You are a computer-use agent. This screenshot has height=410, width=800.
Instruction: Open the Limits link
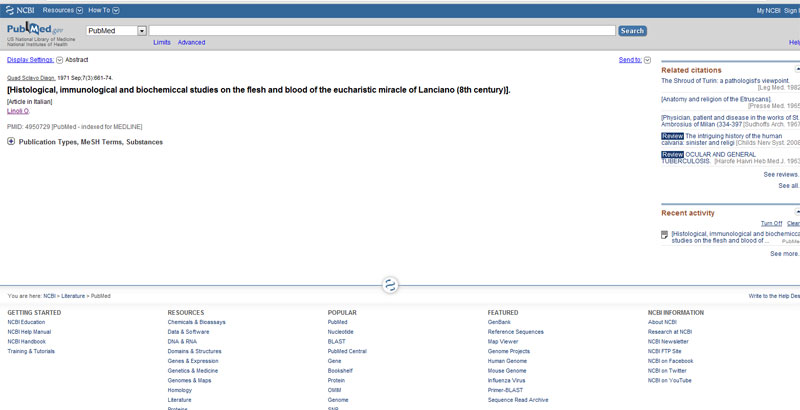[x=162, y=42]
